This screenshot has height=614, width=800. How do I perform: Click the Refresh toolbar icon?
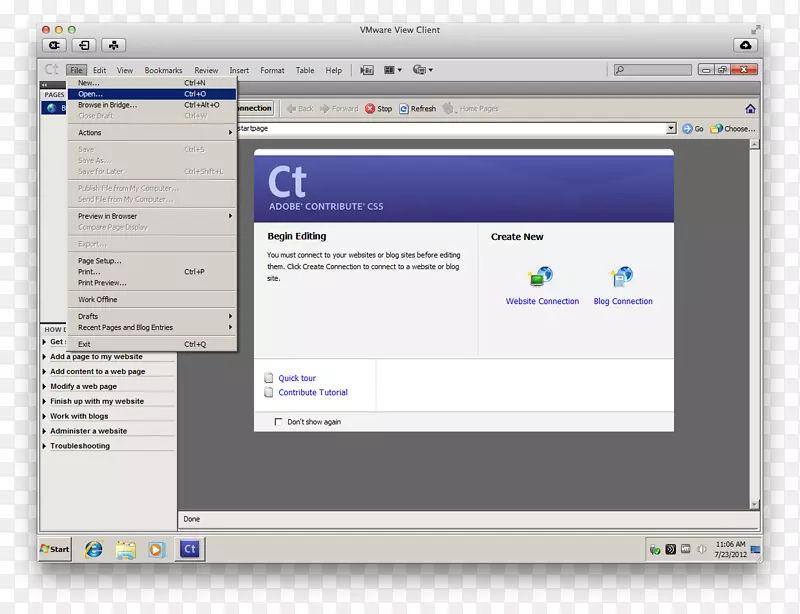point(405,109)
